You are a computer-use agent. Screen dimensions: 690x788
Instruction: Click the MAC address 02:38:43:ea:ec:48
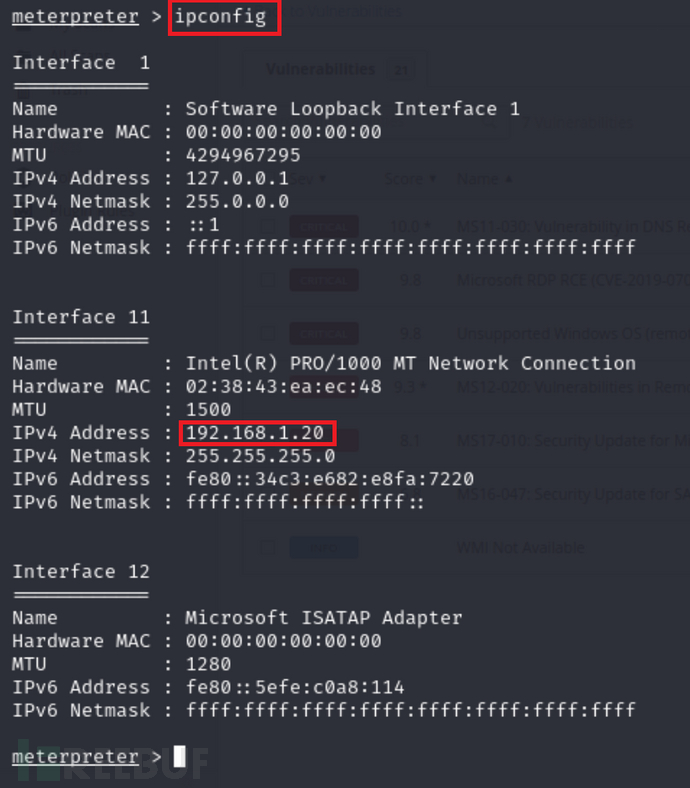pos(283,386)
